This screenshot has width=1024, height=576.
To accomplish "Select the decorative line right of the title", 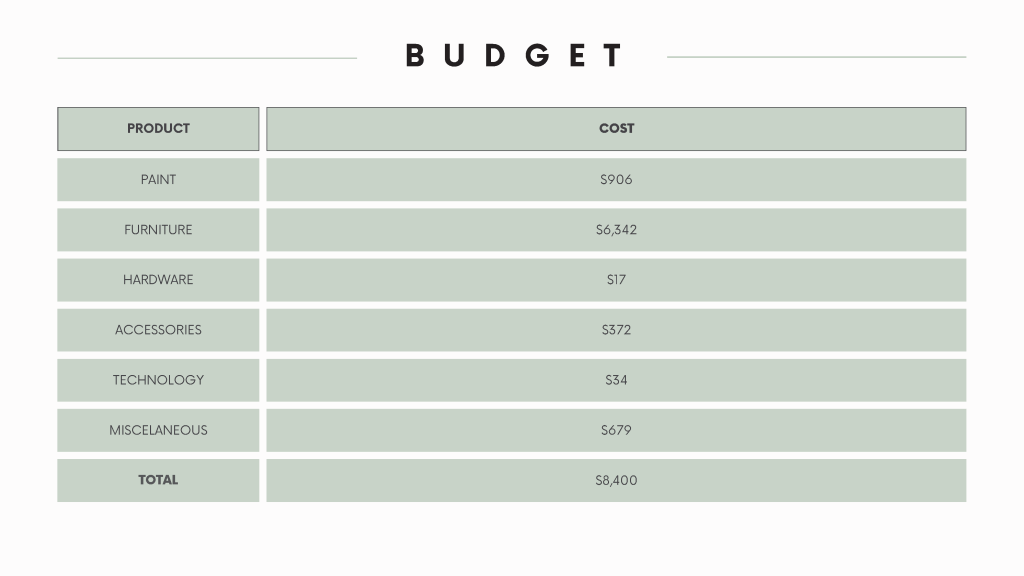I will [x=816, y=57].
